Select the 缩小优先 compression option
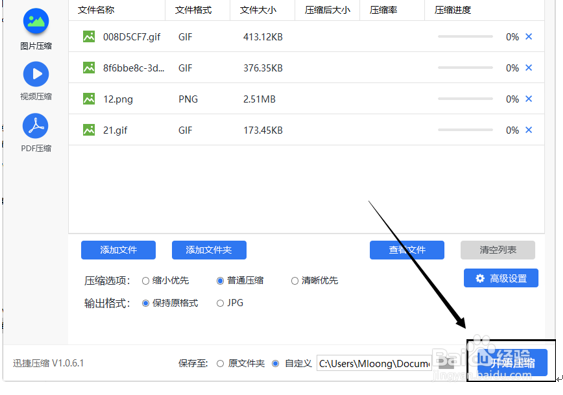This screenshot has height=395, width=563. pyautogui.click(x=166, y=280)
